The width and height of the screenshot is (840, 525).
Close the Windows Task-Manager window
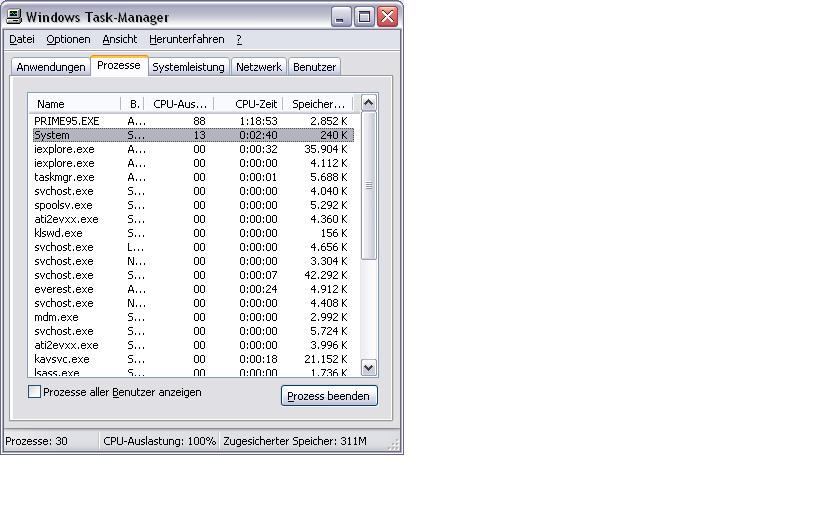[387, 17]
